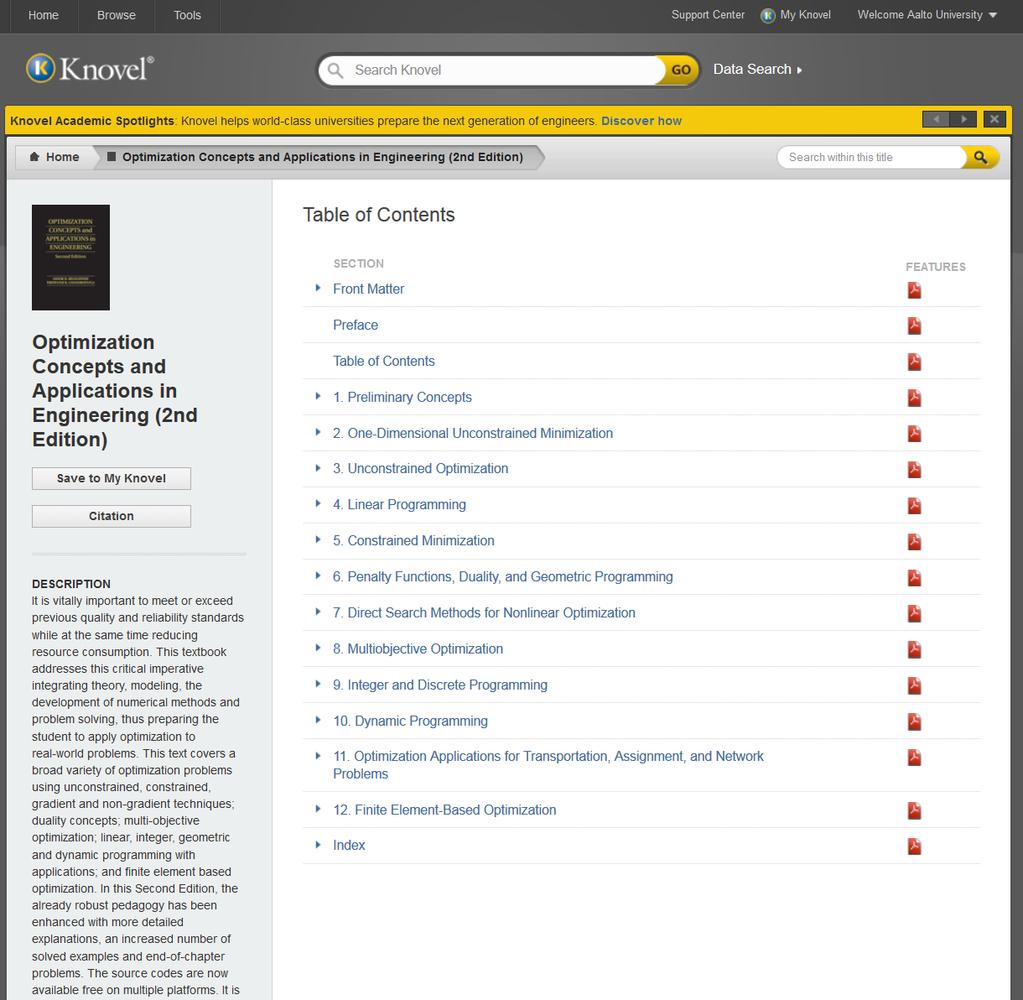Image resolution: width=1023 pixels, height=1000 pixels.
Task: Open PDF for 8. Multiobjective Optimization
Action: [x=914, y=649]
